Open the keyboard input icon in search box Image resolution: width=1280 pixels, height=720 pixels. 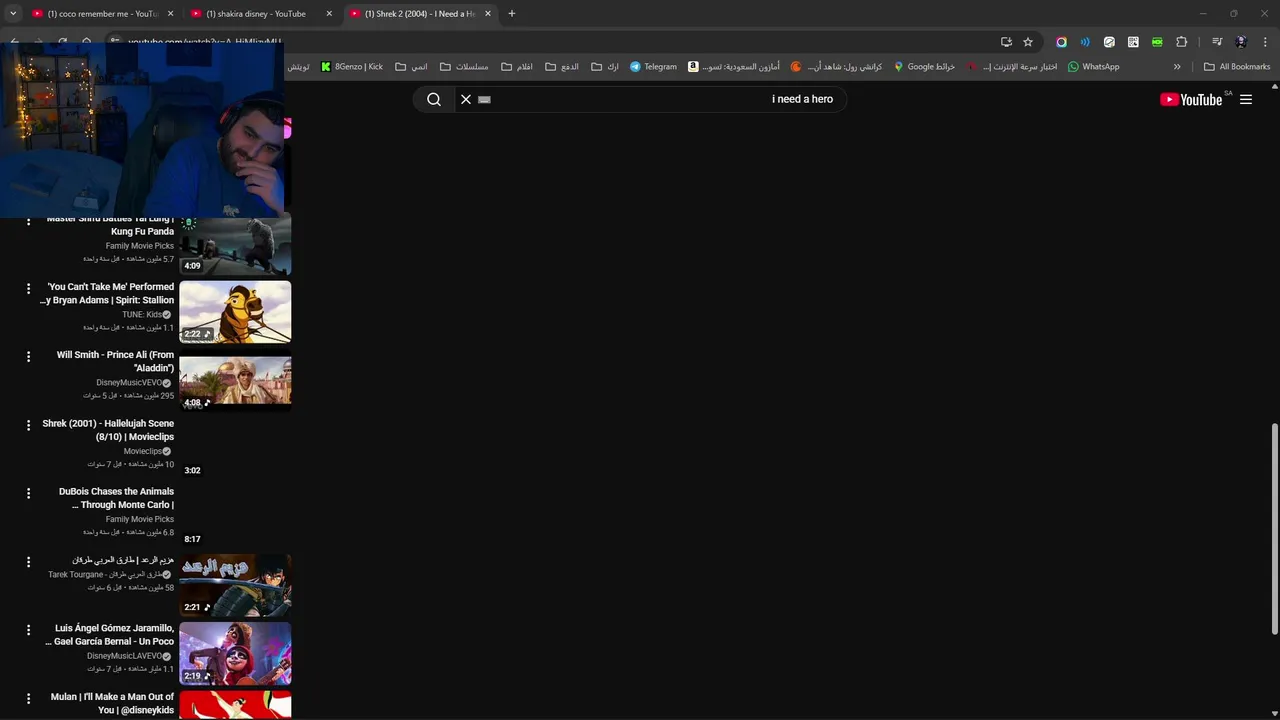tap(485, 99)
